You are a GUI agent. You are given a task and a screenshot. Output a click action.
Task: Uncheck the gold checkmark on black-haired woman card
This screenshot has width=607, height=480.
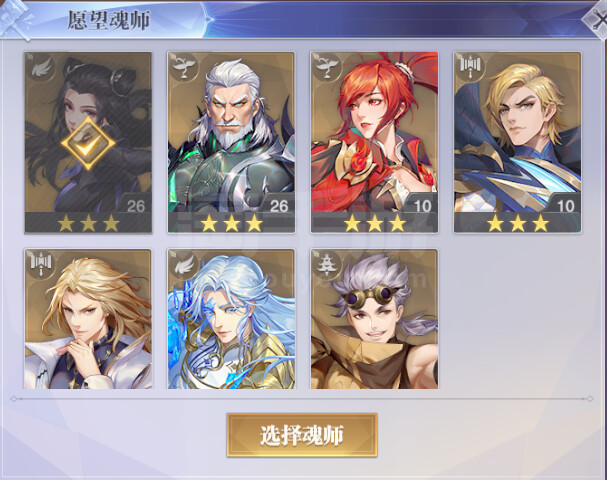tap(88, 144)
